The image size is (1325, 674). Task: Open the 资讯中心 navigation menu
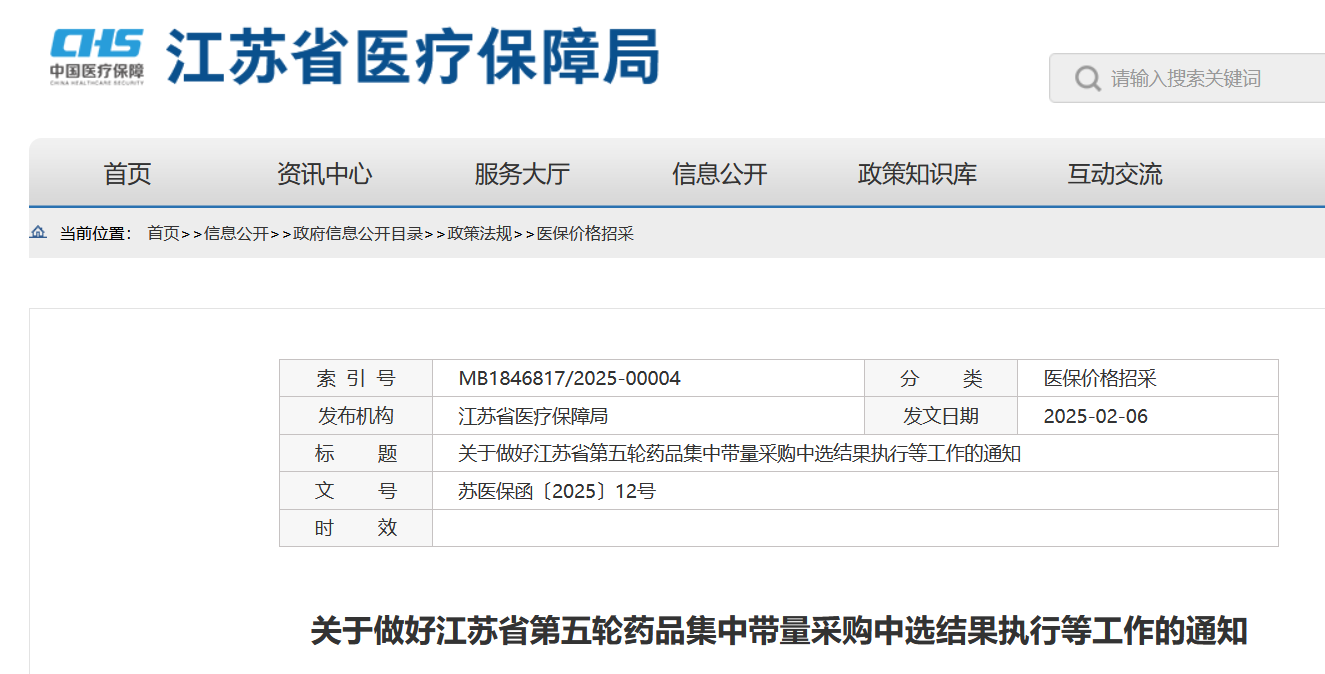tap(324, 174)
